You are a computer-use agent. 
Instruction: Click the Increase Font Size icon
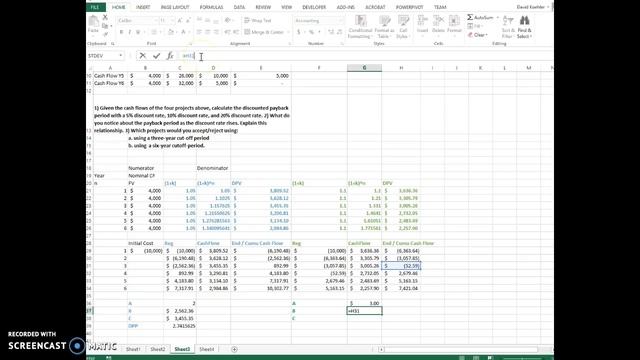(x=180, y=20)
